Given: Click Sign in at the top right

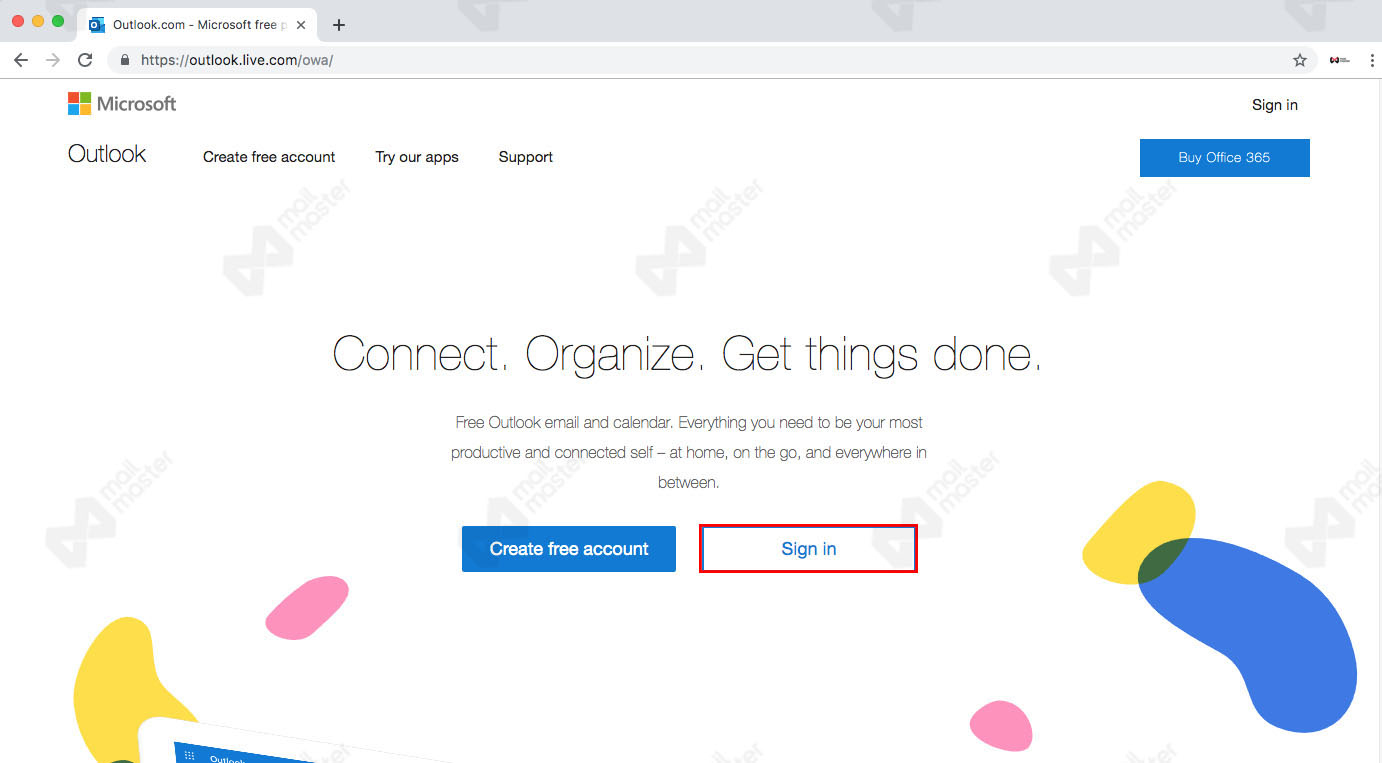Looking at the screenshot, I should [x=1275, y=105].
